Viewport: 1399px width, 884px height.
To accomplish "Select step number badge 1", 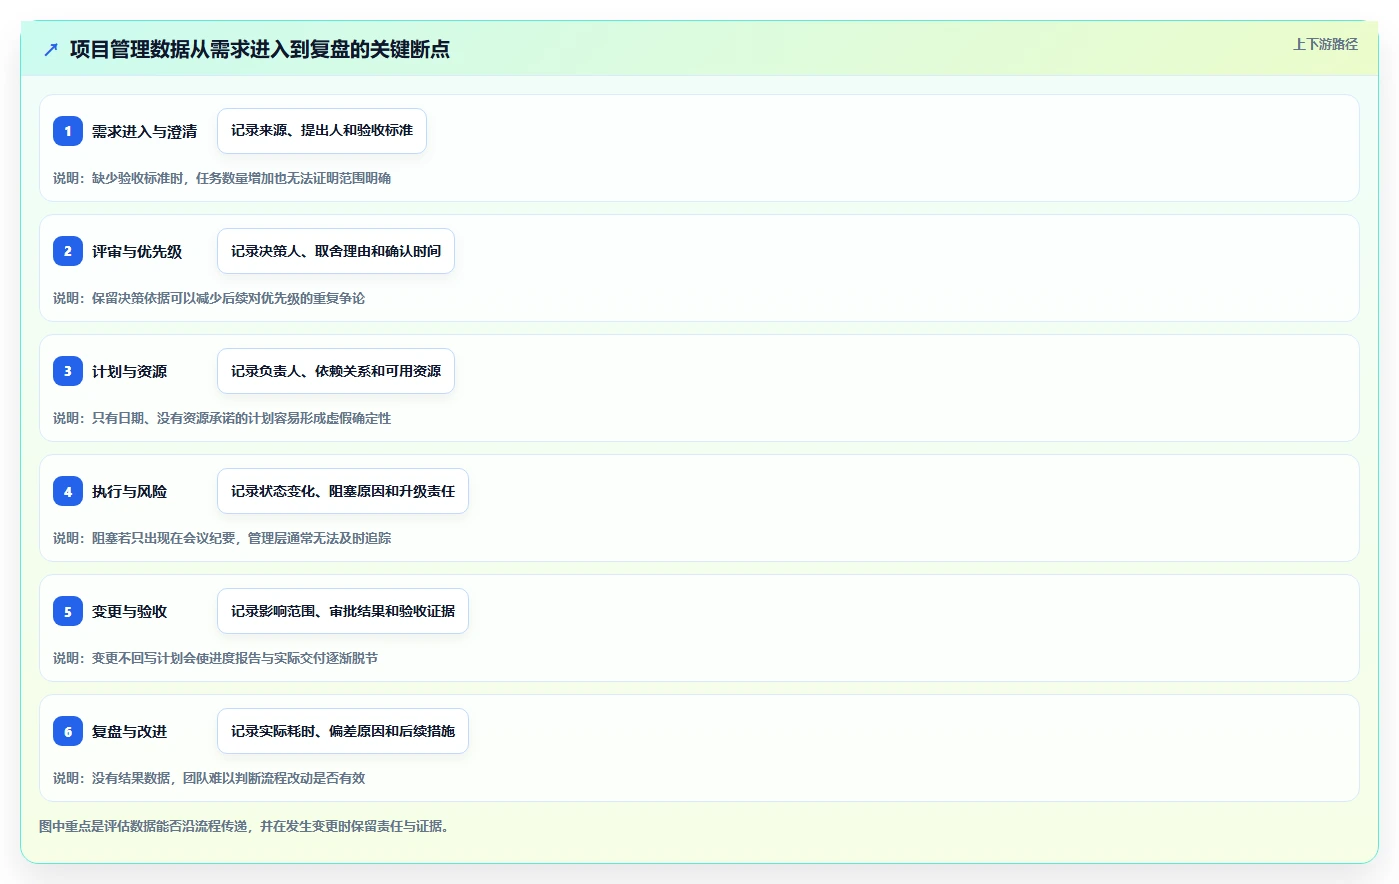I will 68,131.
